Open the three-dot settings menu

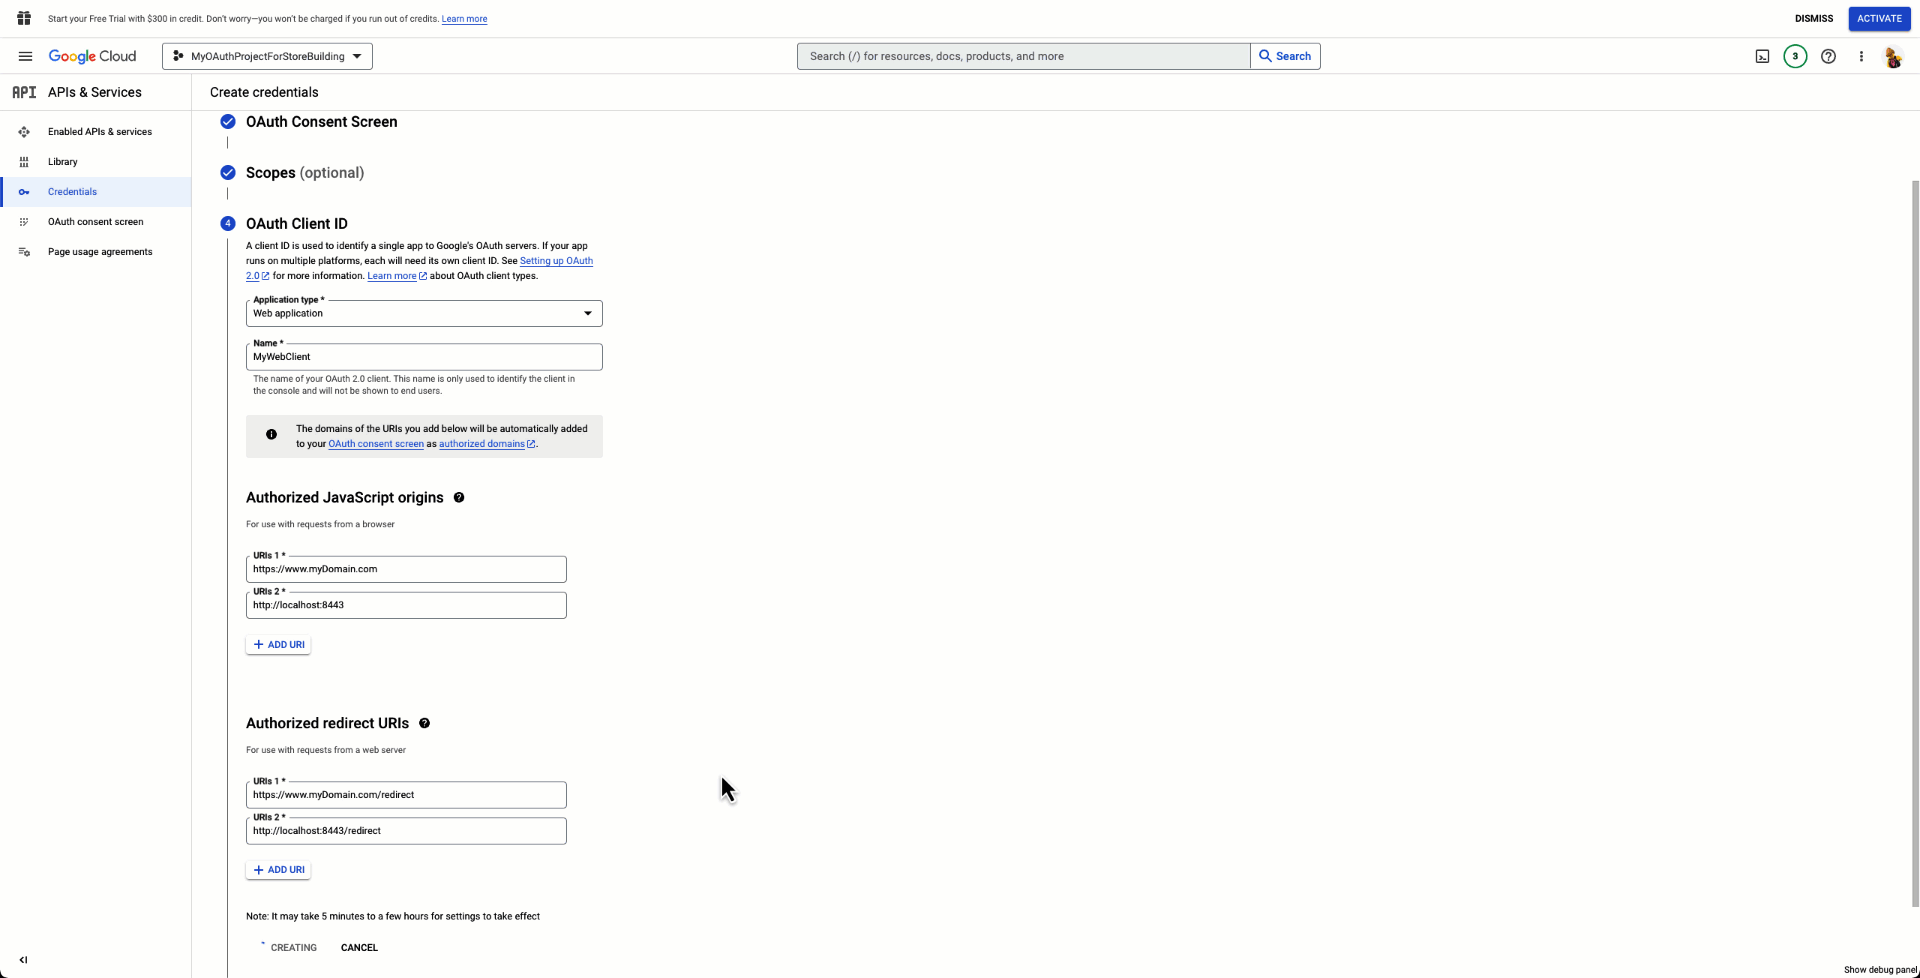(1861, 57)
